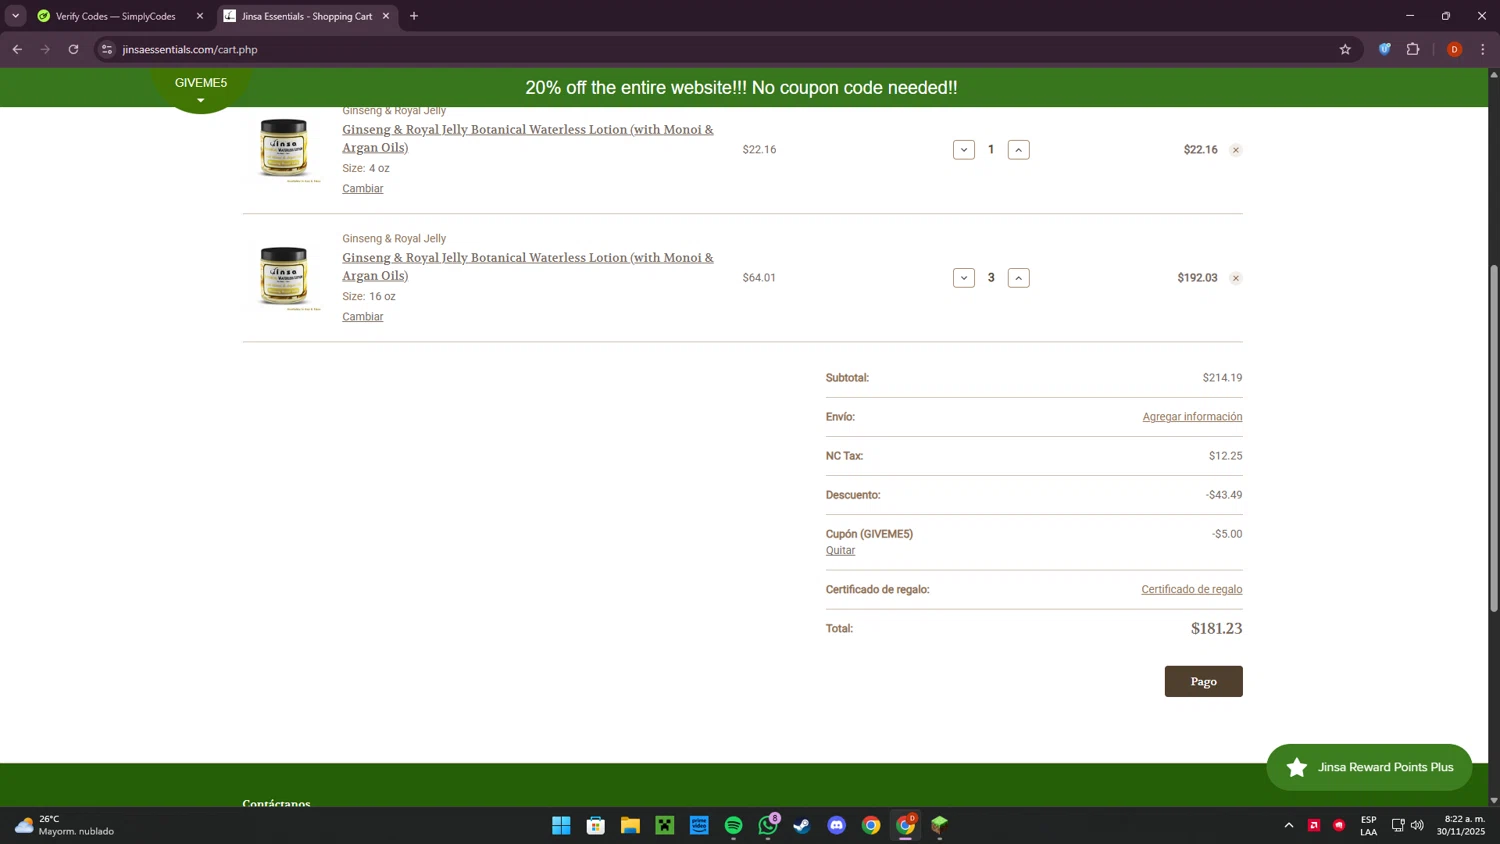Open the volume control in the tray
The height and width of the screenshot is (844, 1500).
[x=1417, y=825]
